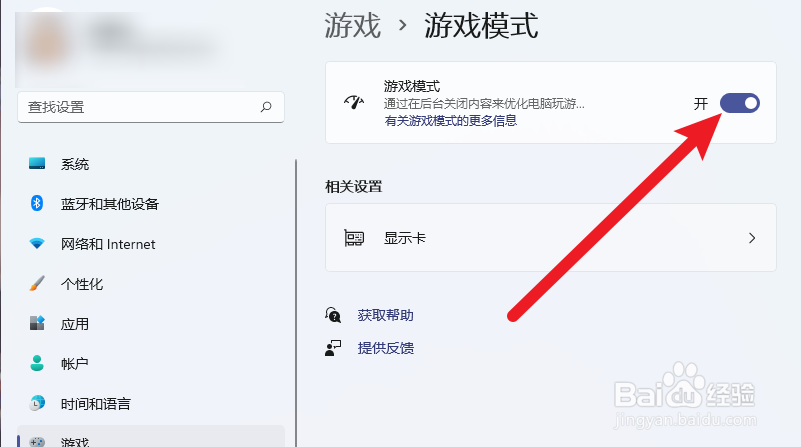Click the Wi-Fi network icon

[37, 244]
